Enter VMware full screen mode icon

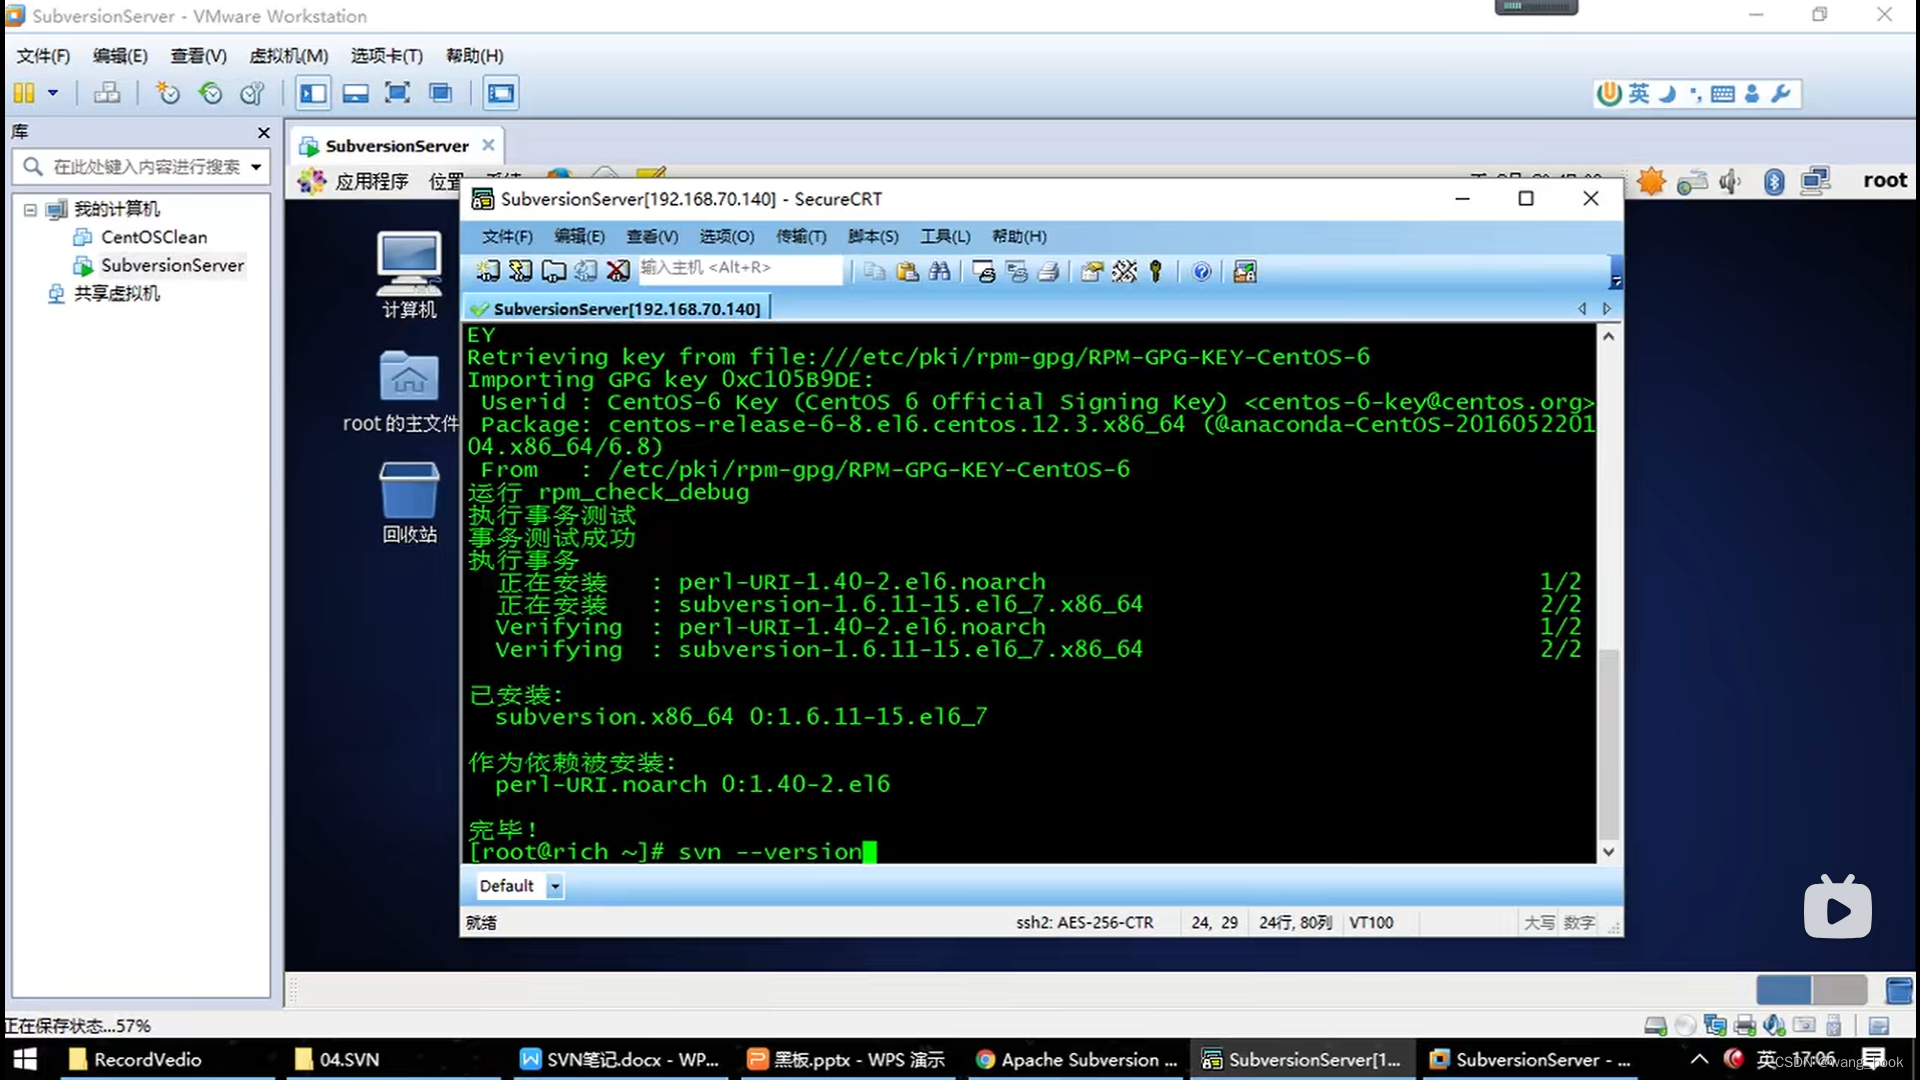pos(397,93)
